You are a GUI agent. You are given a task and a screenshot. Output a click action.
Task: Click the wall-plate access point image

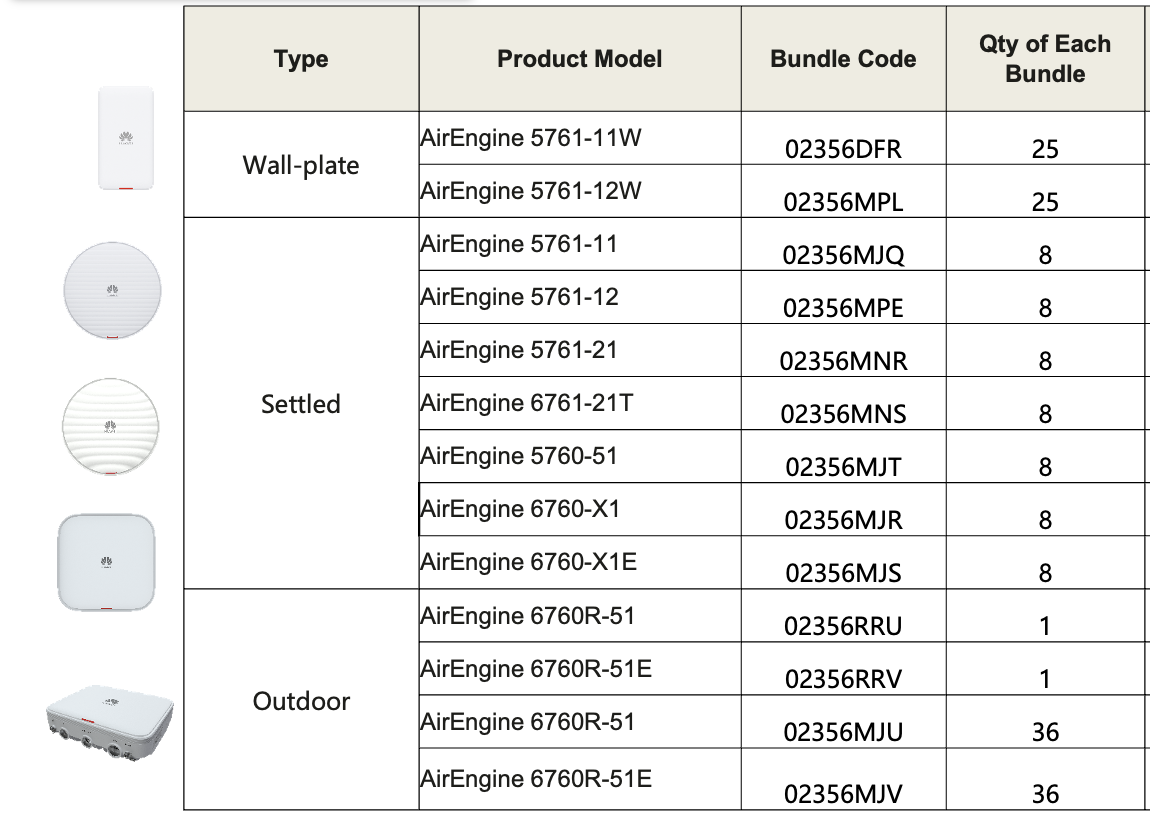click(x=126, y=138)
